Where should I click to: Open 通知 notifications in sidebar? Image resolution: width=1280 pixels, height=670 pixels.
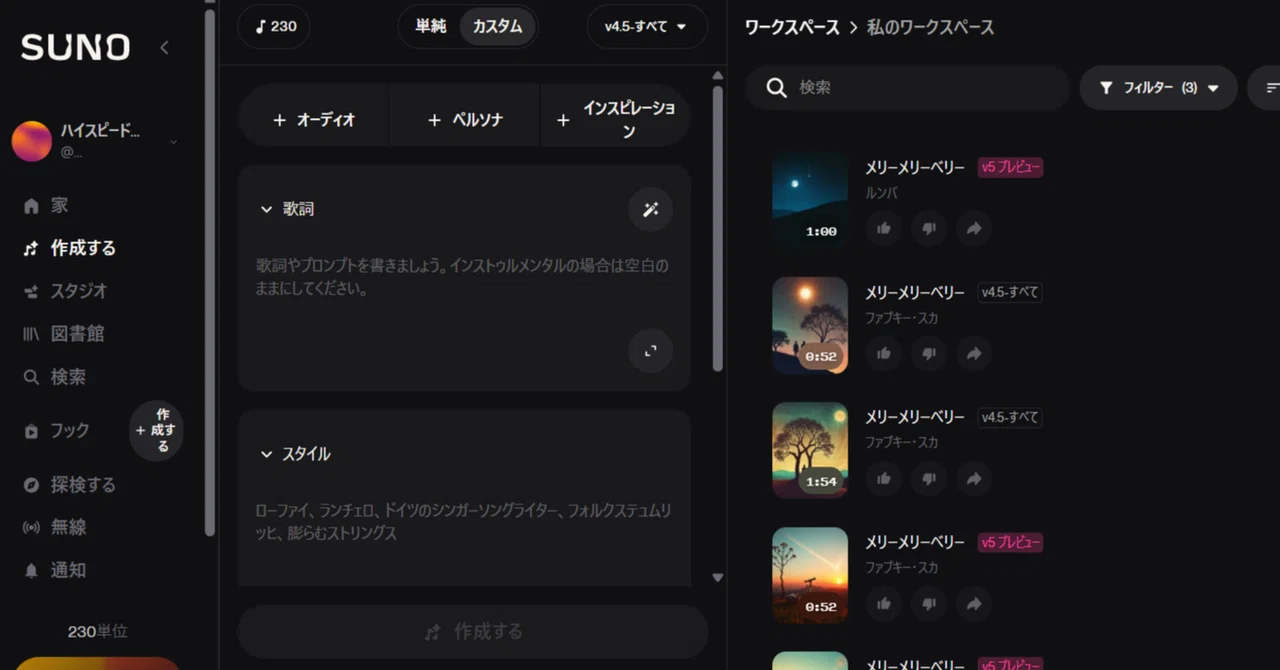click(x=54, y=570)
